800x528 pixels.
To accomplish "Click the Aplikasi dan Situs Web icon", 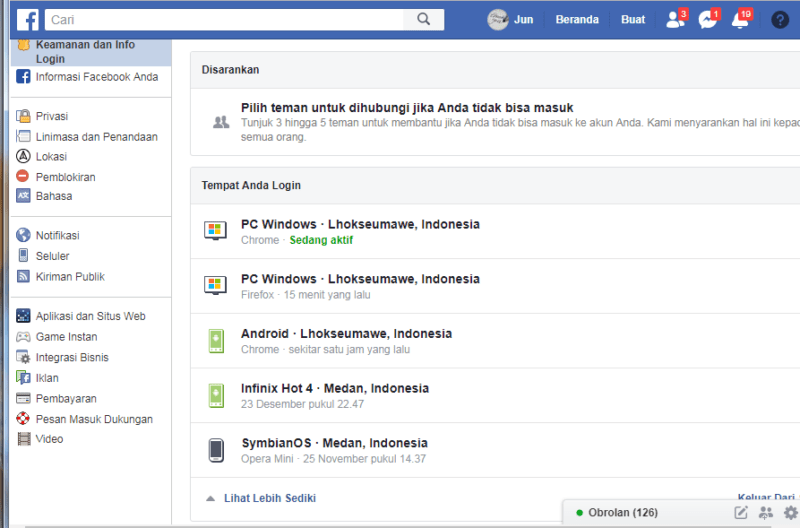I will 23,316.
